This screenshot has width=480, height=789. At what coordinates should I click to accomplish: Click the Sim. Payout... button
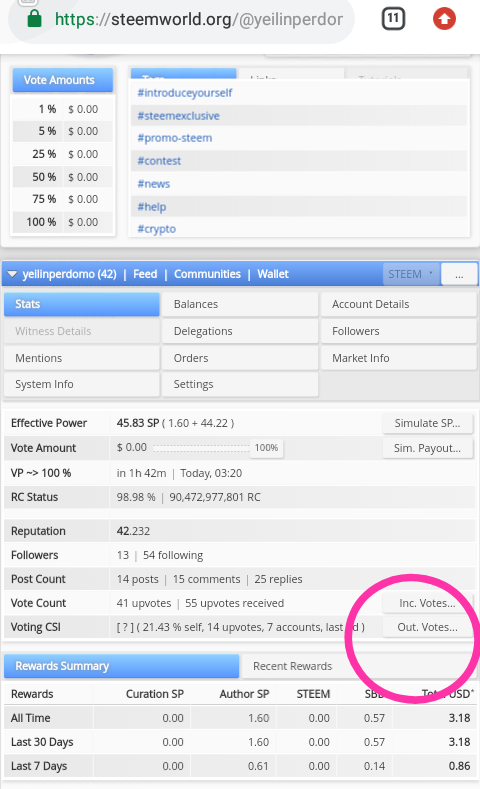pyautogui.click(x=427, y=448)
